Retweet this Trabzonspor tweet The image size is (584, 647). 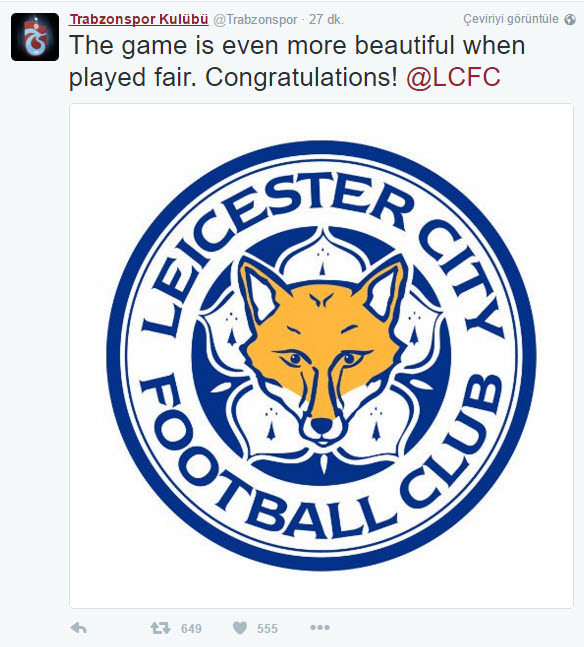coord(161,628)
